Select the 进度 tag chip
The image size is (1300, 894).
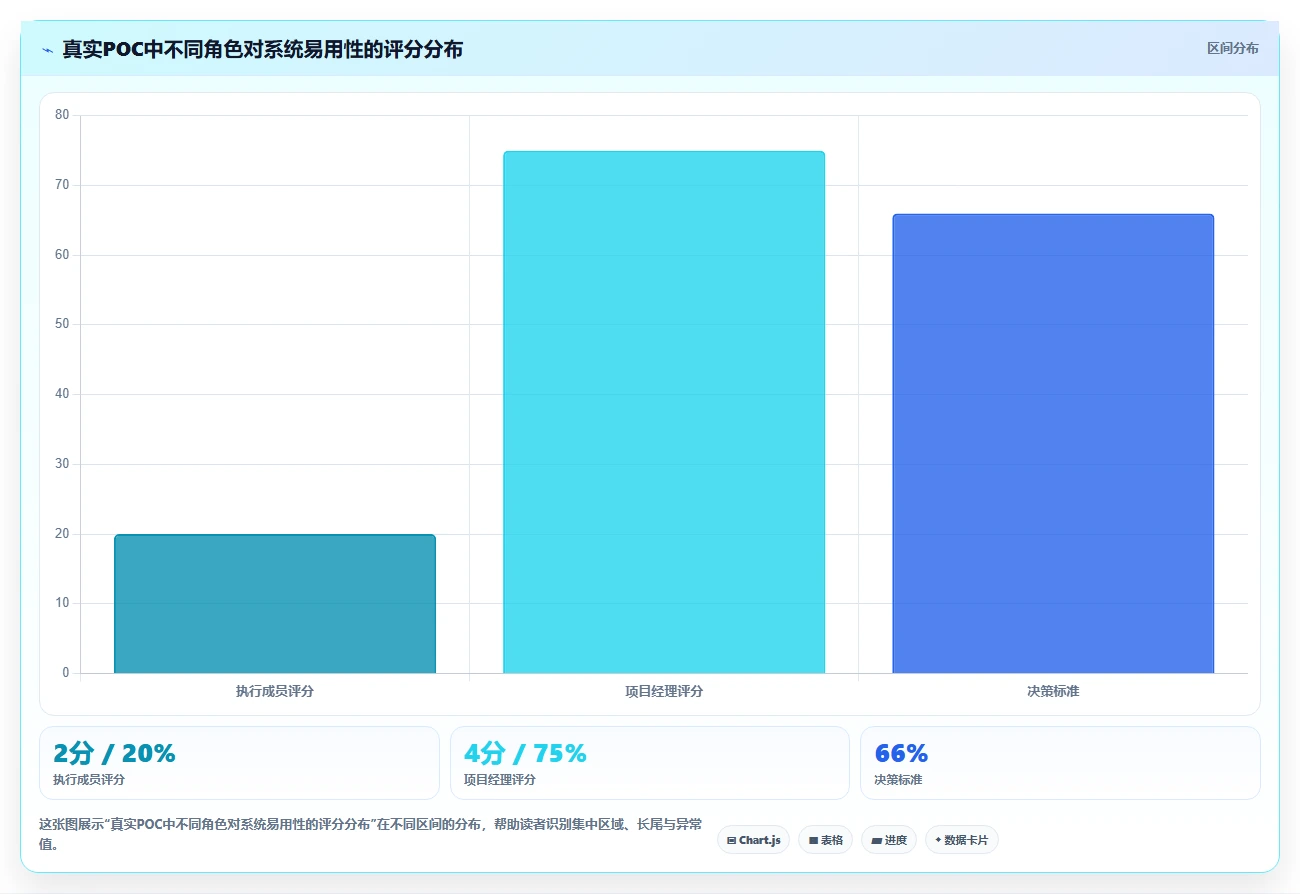click(888, 840)
